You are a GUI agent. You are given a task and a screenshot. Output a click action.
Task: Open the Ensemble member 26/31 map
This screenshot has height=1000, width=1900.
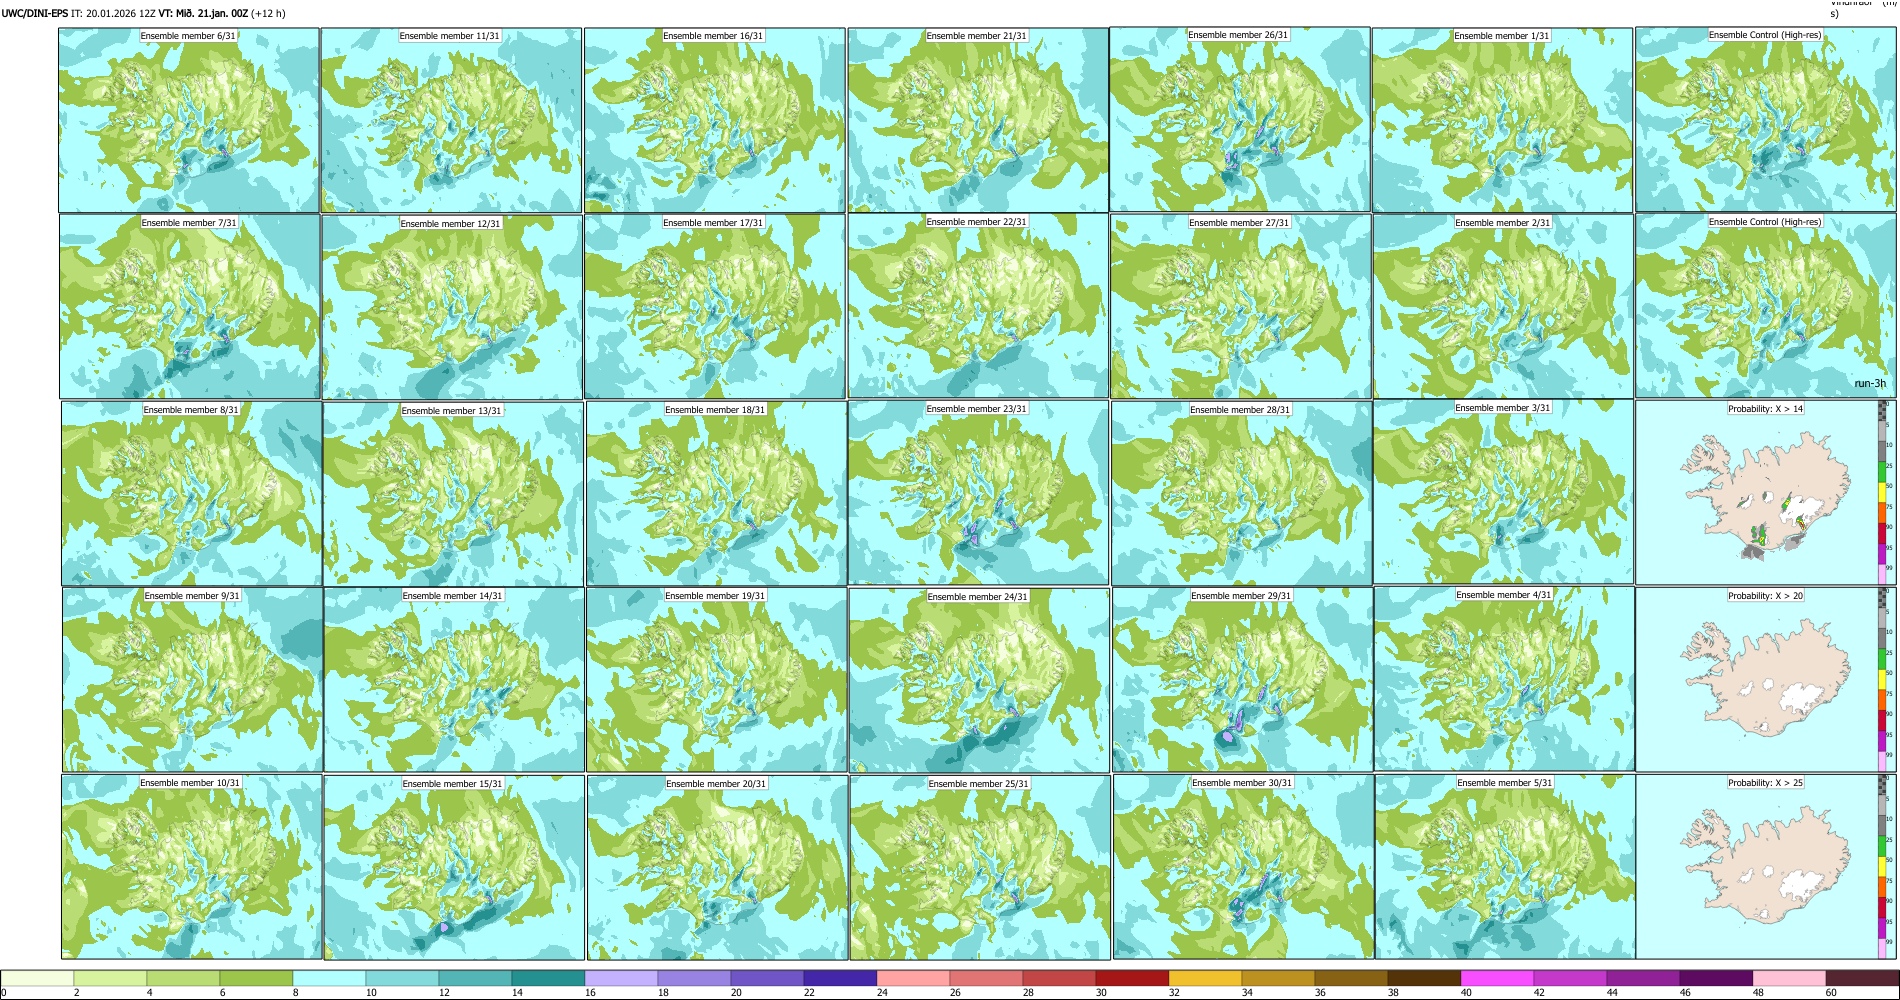point(1239,119)
